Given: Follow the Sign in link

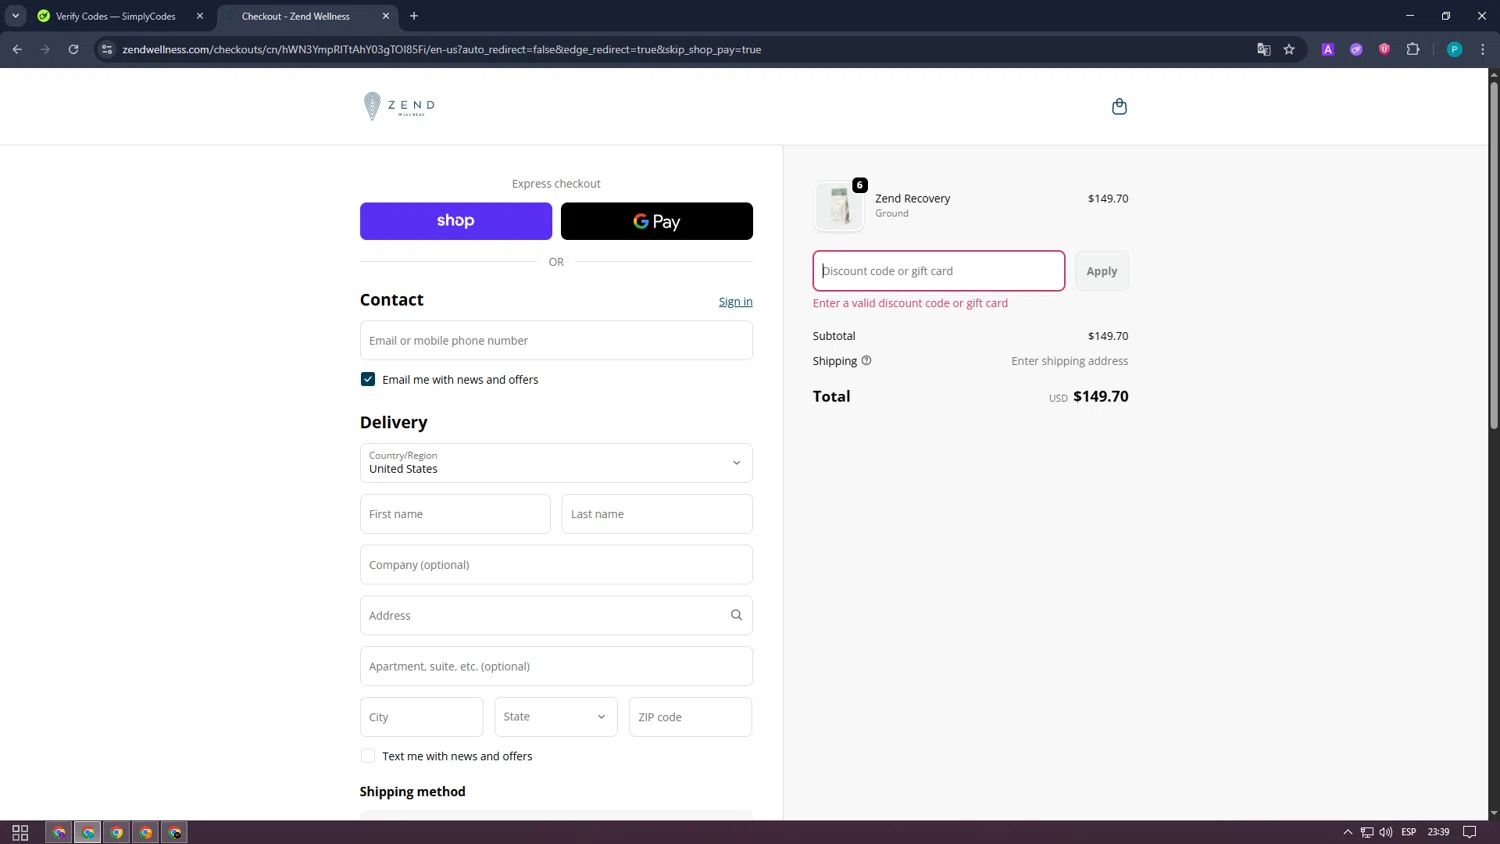Looking at the screenshot, I should click(x=736, y=301).
